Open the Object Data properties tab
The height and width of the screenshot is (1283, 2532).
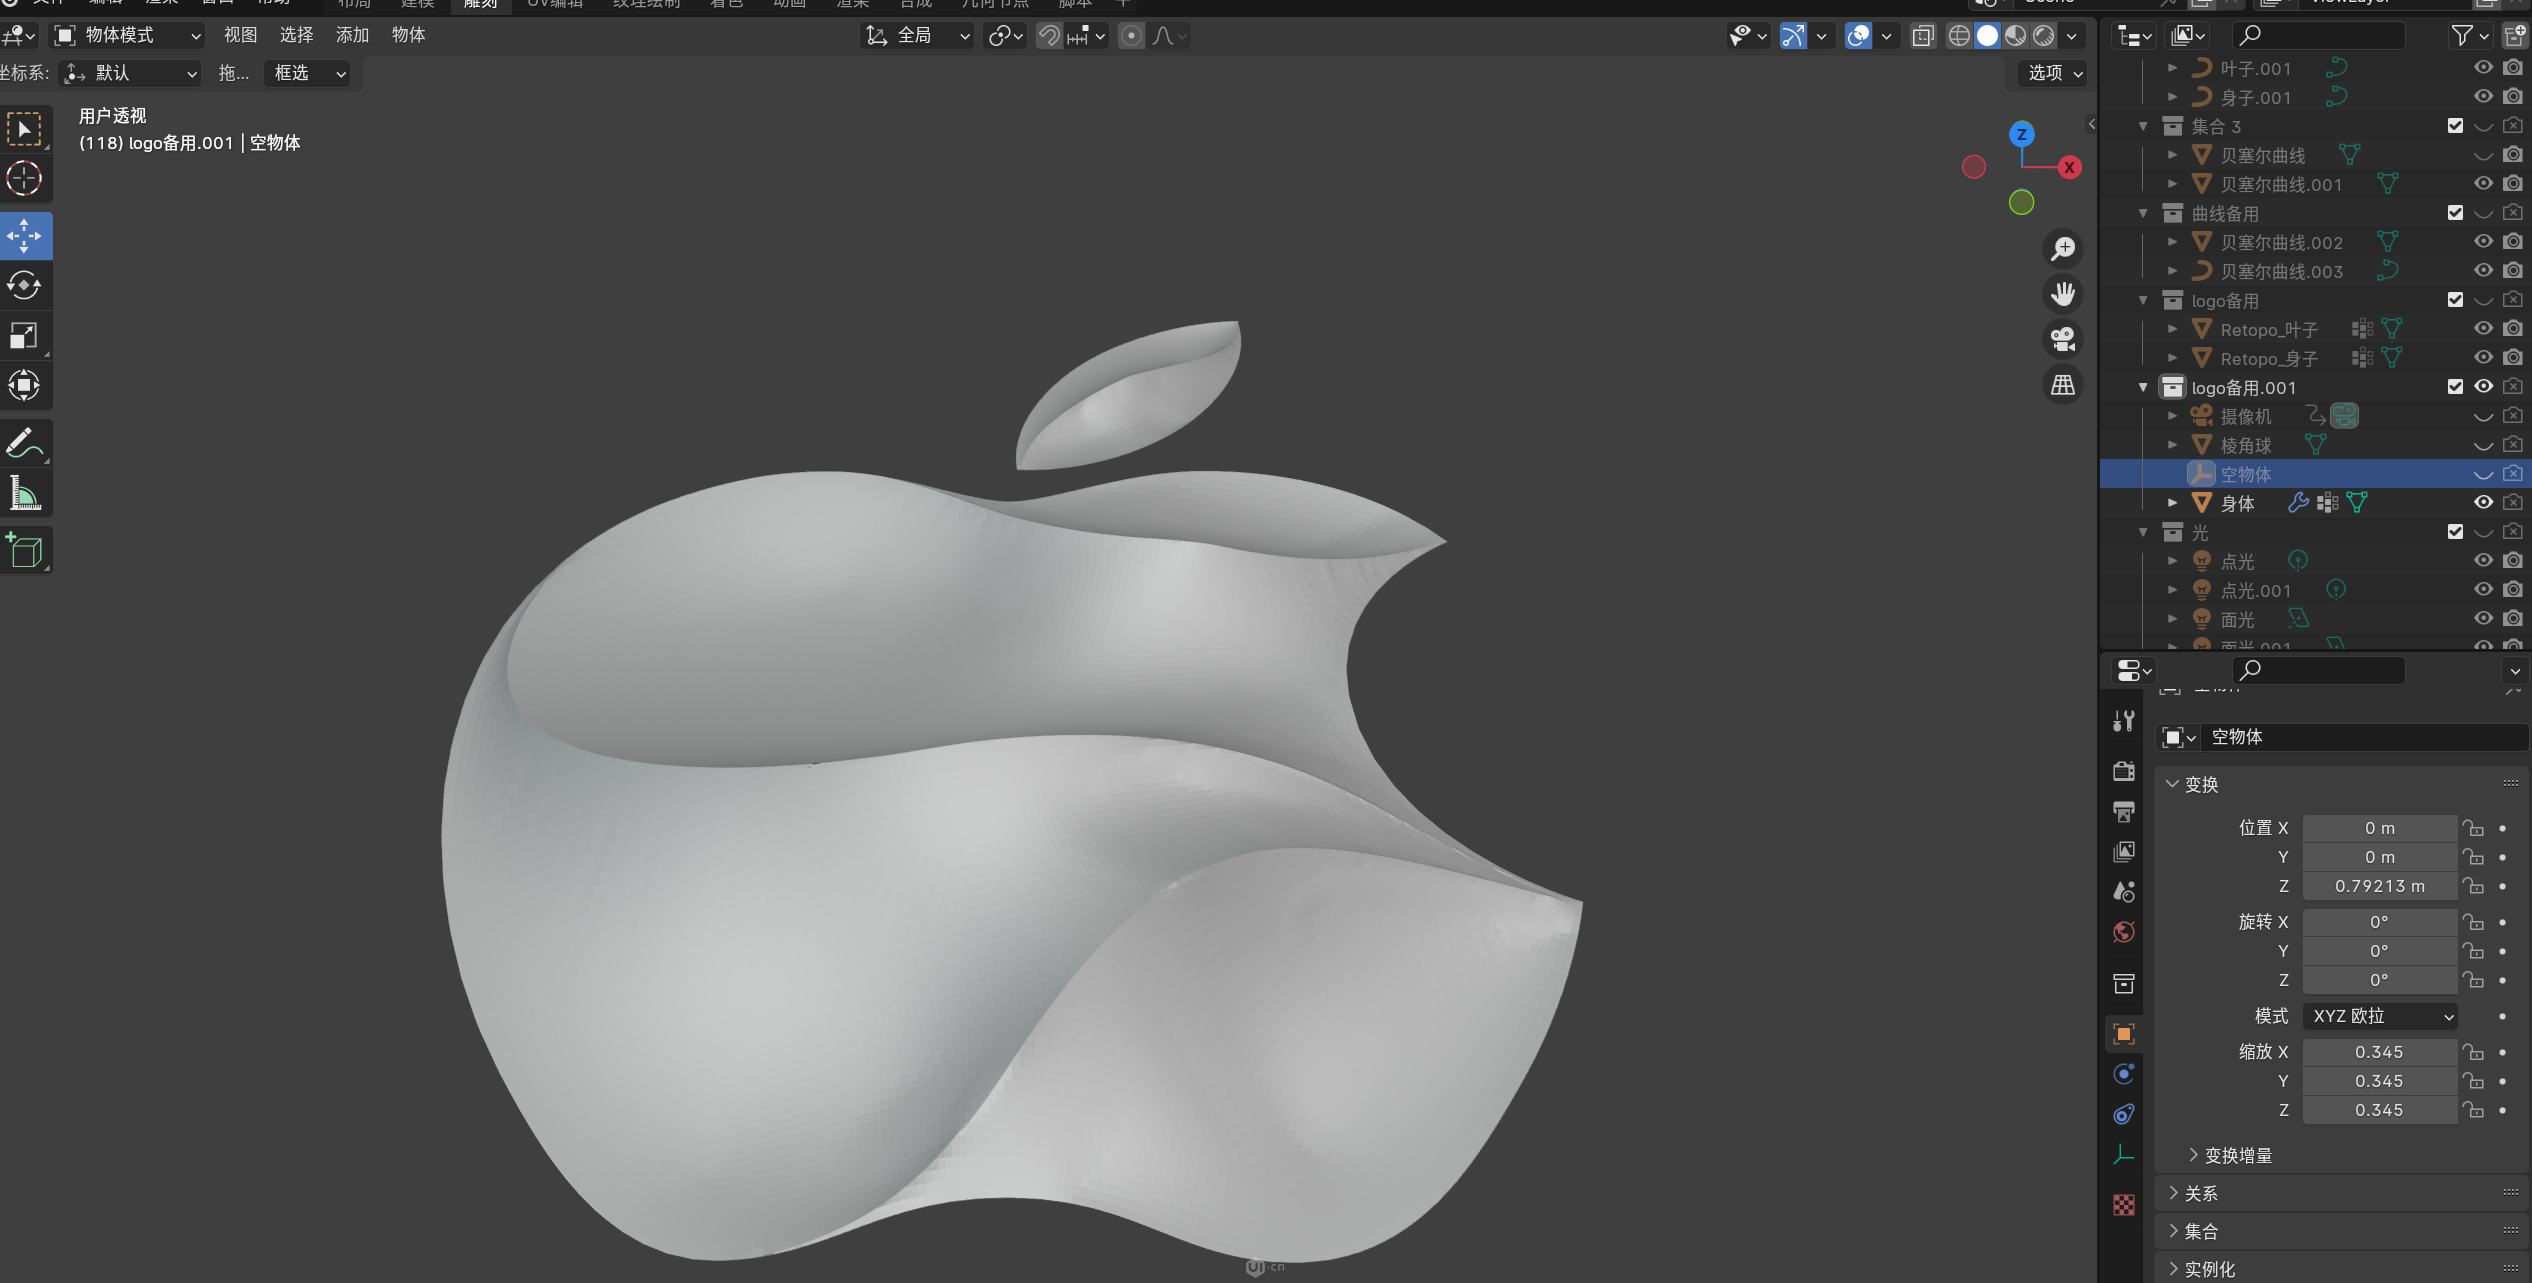tap(2124, 1155)
